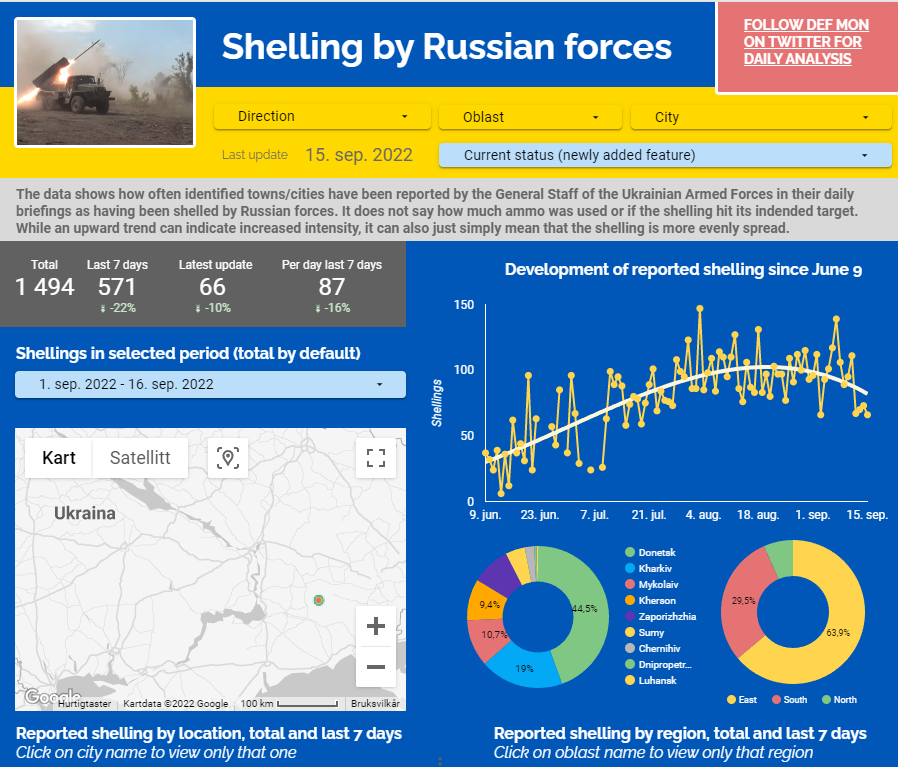Viewport: 898px width, 767px height.
Task: Click the red shelling marker on map
Action: click(318, 600)
